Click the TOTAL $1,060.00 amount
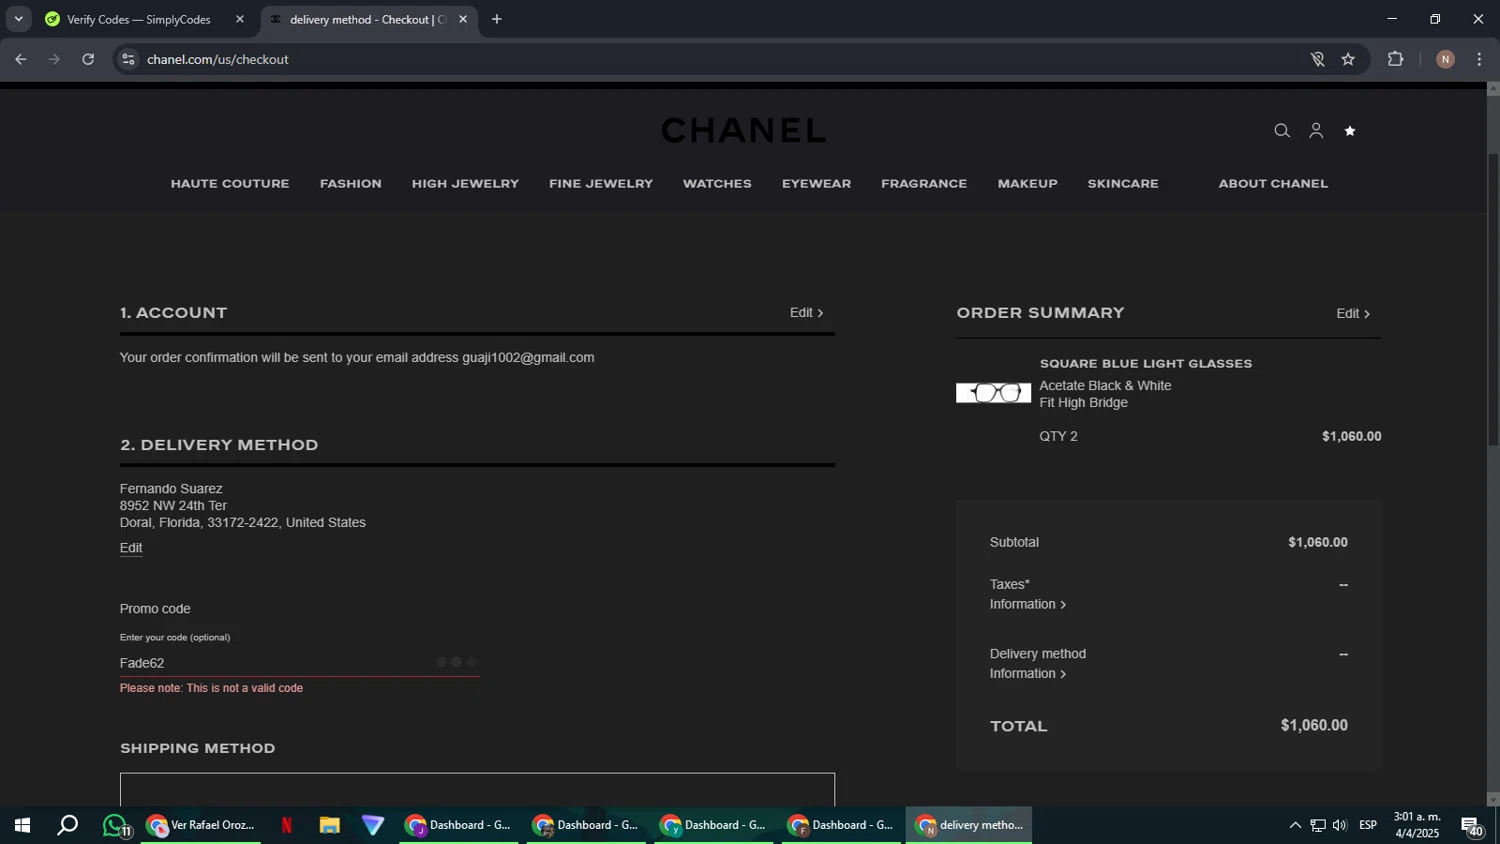Image resolution: width=1500 pixels, height=844 pixels. click(1314, 726)
